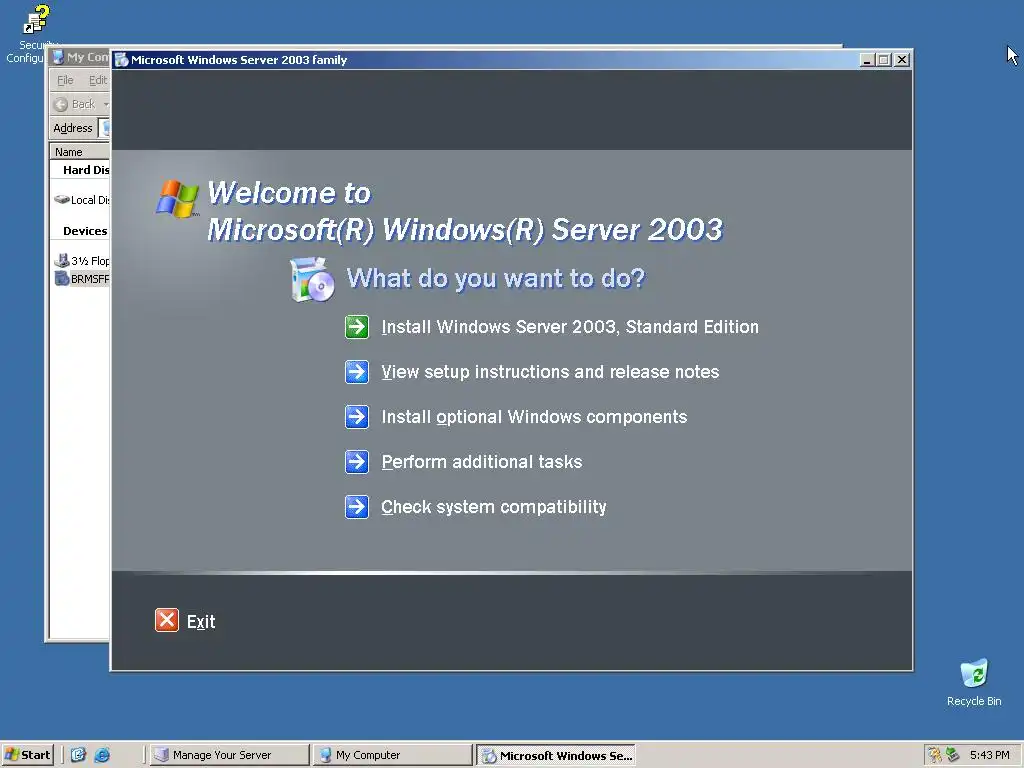Viewport: 1024px width, 768px height.
Task: Click the network connection tray icon
Action: (953, 755)
